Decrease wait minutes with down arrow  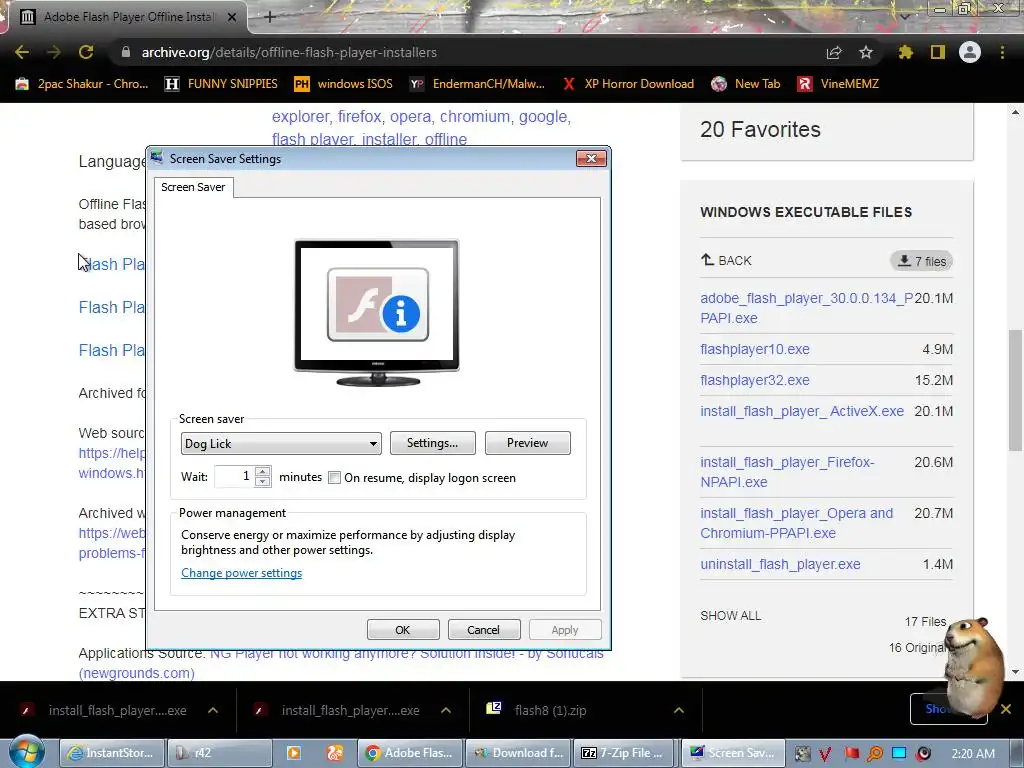[x=263, y=482]
